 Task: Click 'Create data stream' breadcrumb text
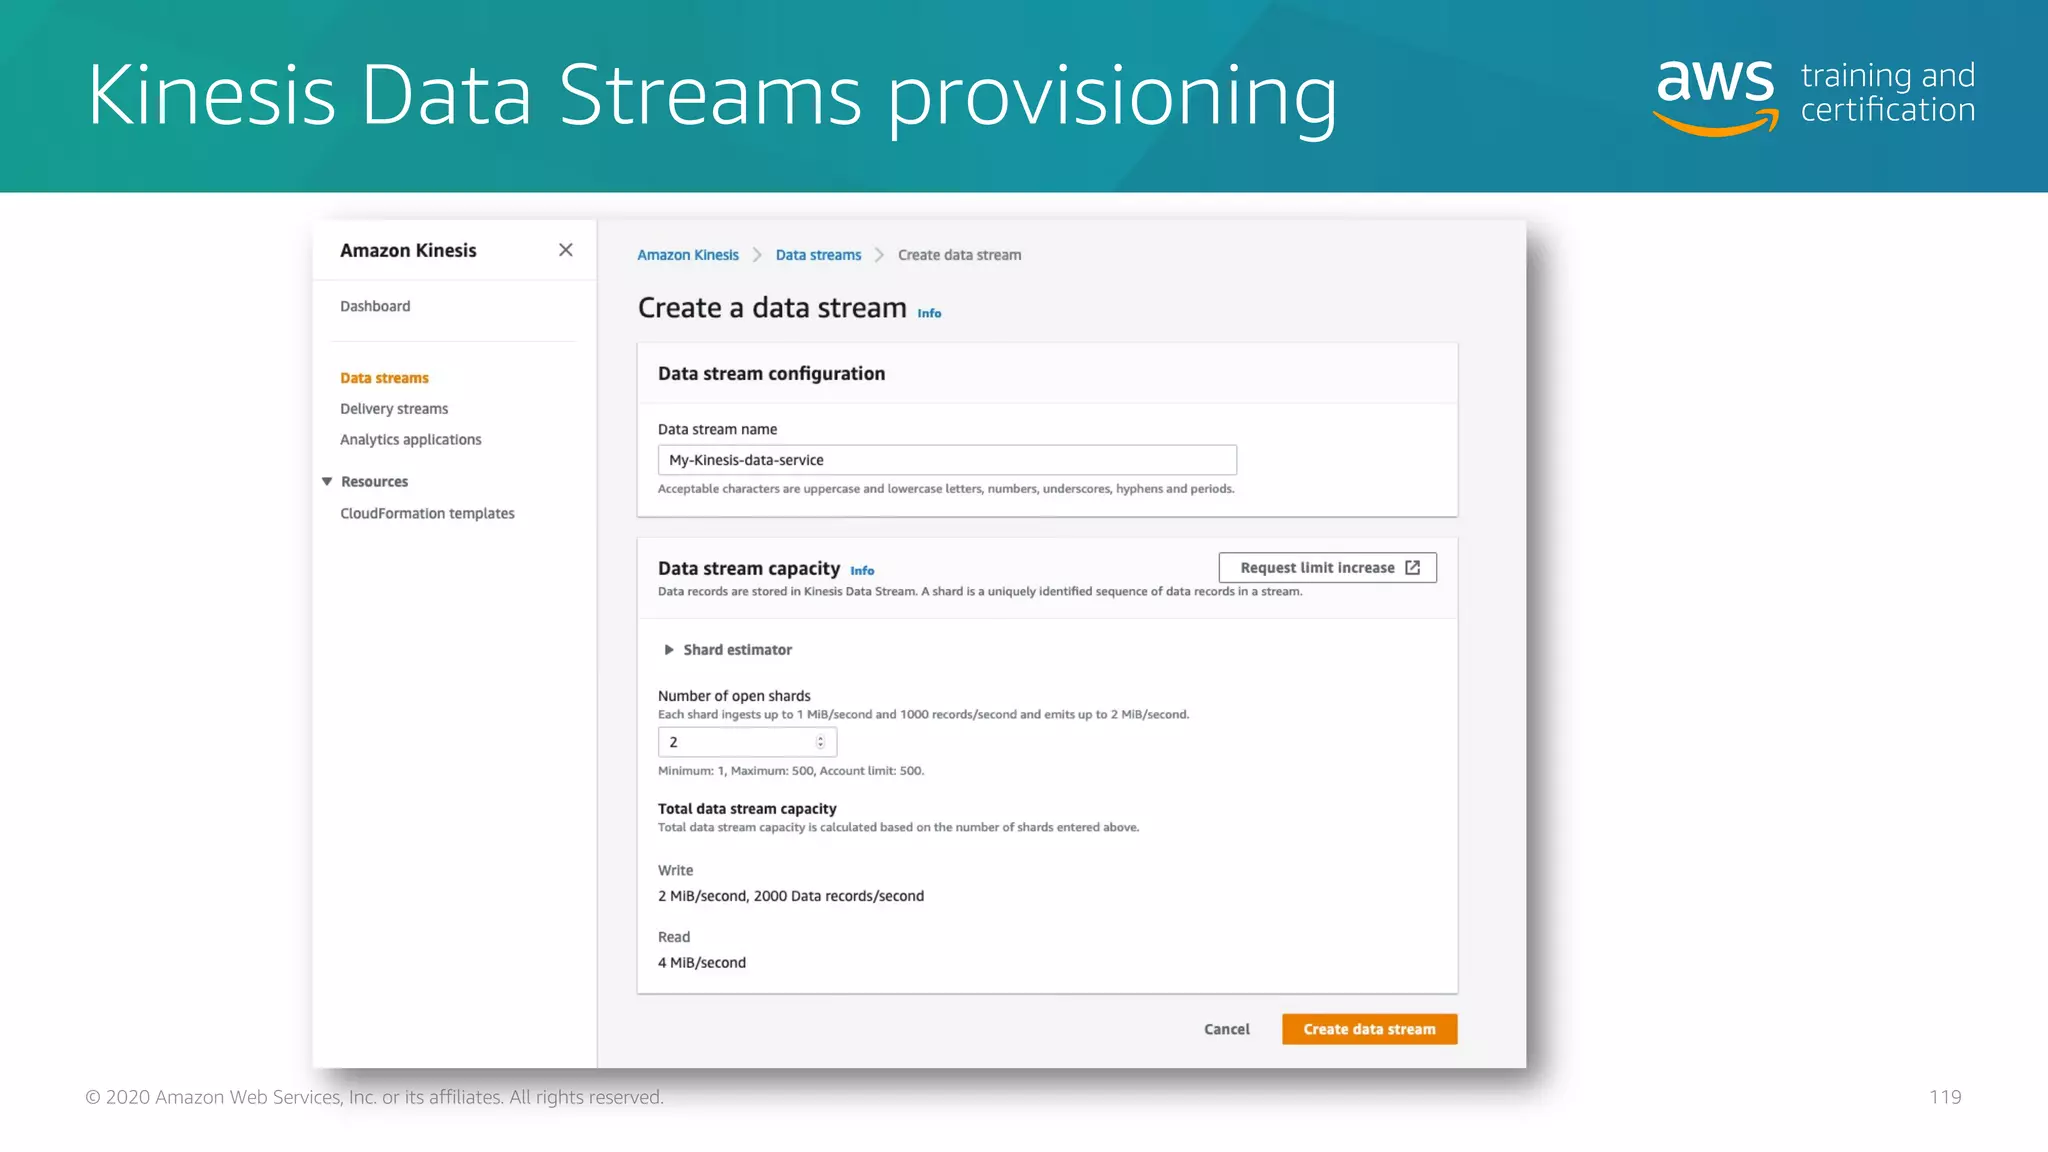[x=959, y=255]
